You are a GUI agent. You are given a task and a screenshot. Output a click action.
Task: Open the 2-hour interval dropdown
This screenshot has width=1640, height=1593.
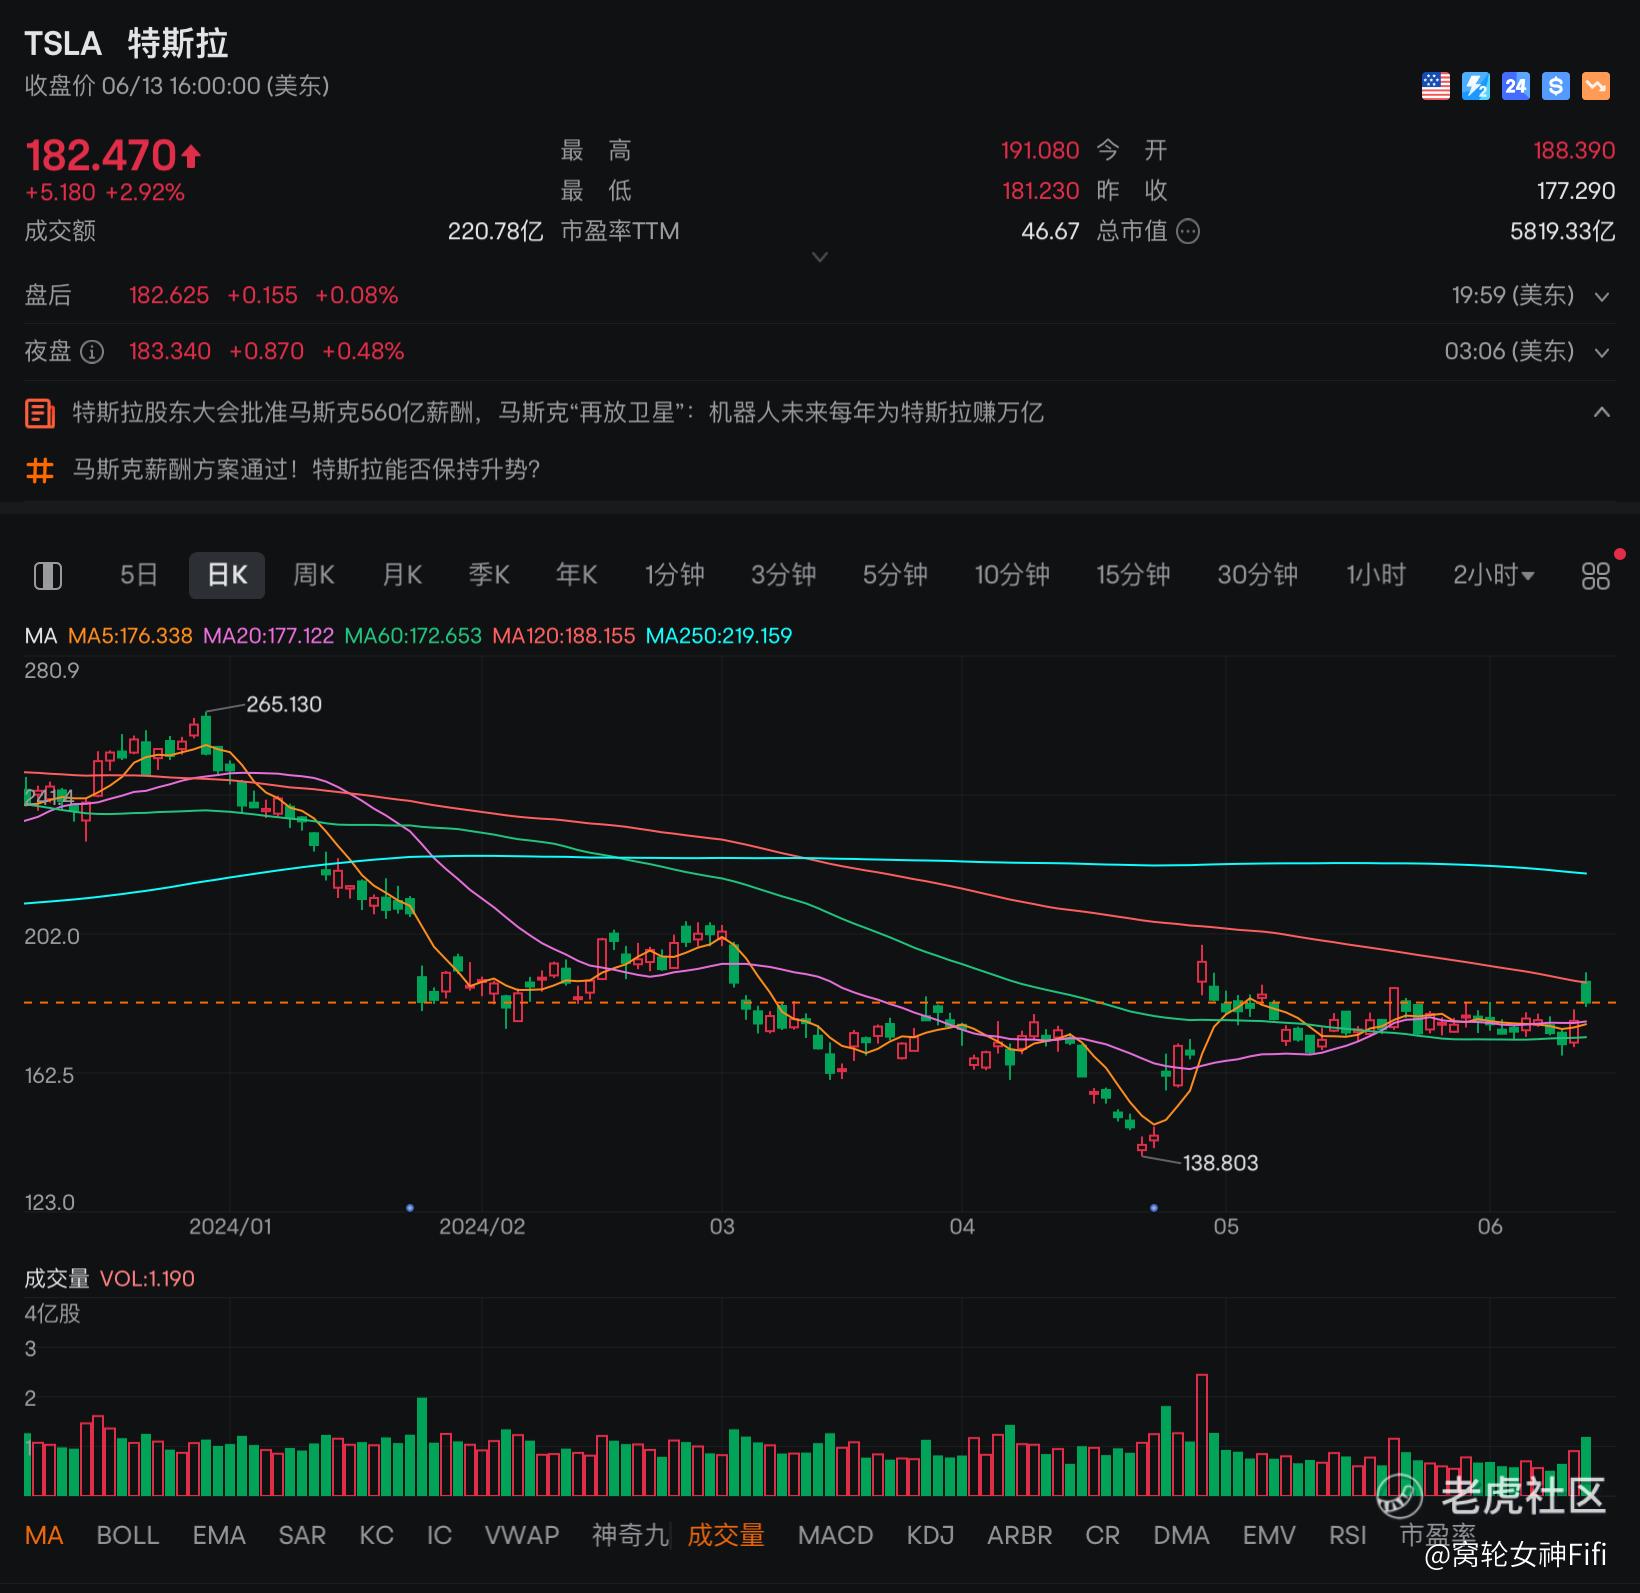tap(1494, 575)
